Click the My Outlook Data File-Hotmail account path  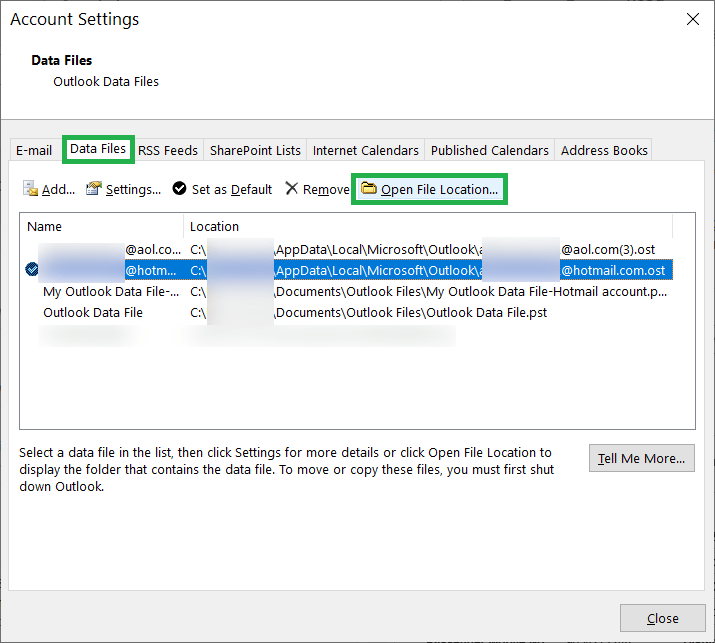[428, 291]
